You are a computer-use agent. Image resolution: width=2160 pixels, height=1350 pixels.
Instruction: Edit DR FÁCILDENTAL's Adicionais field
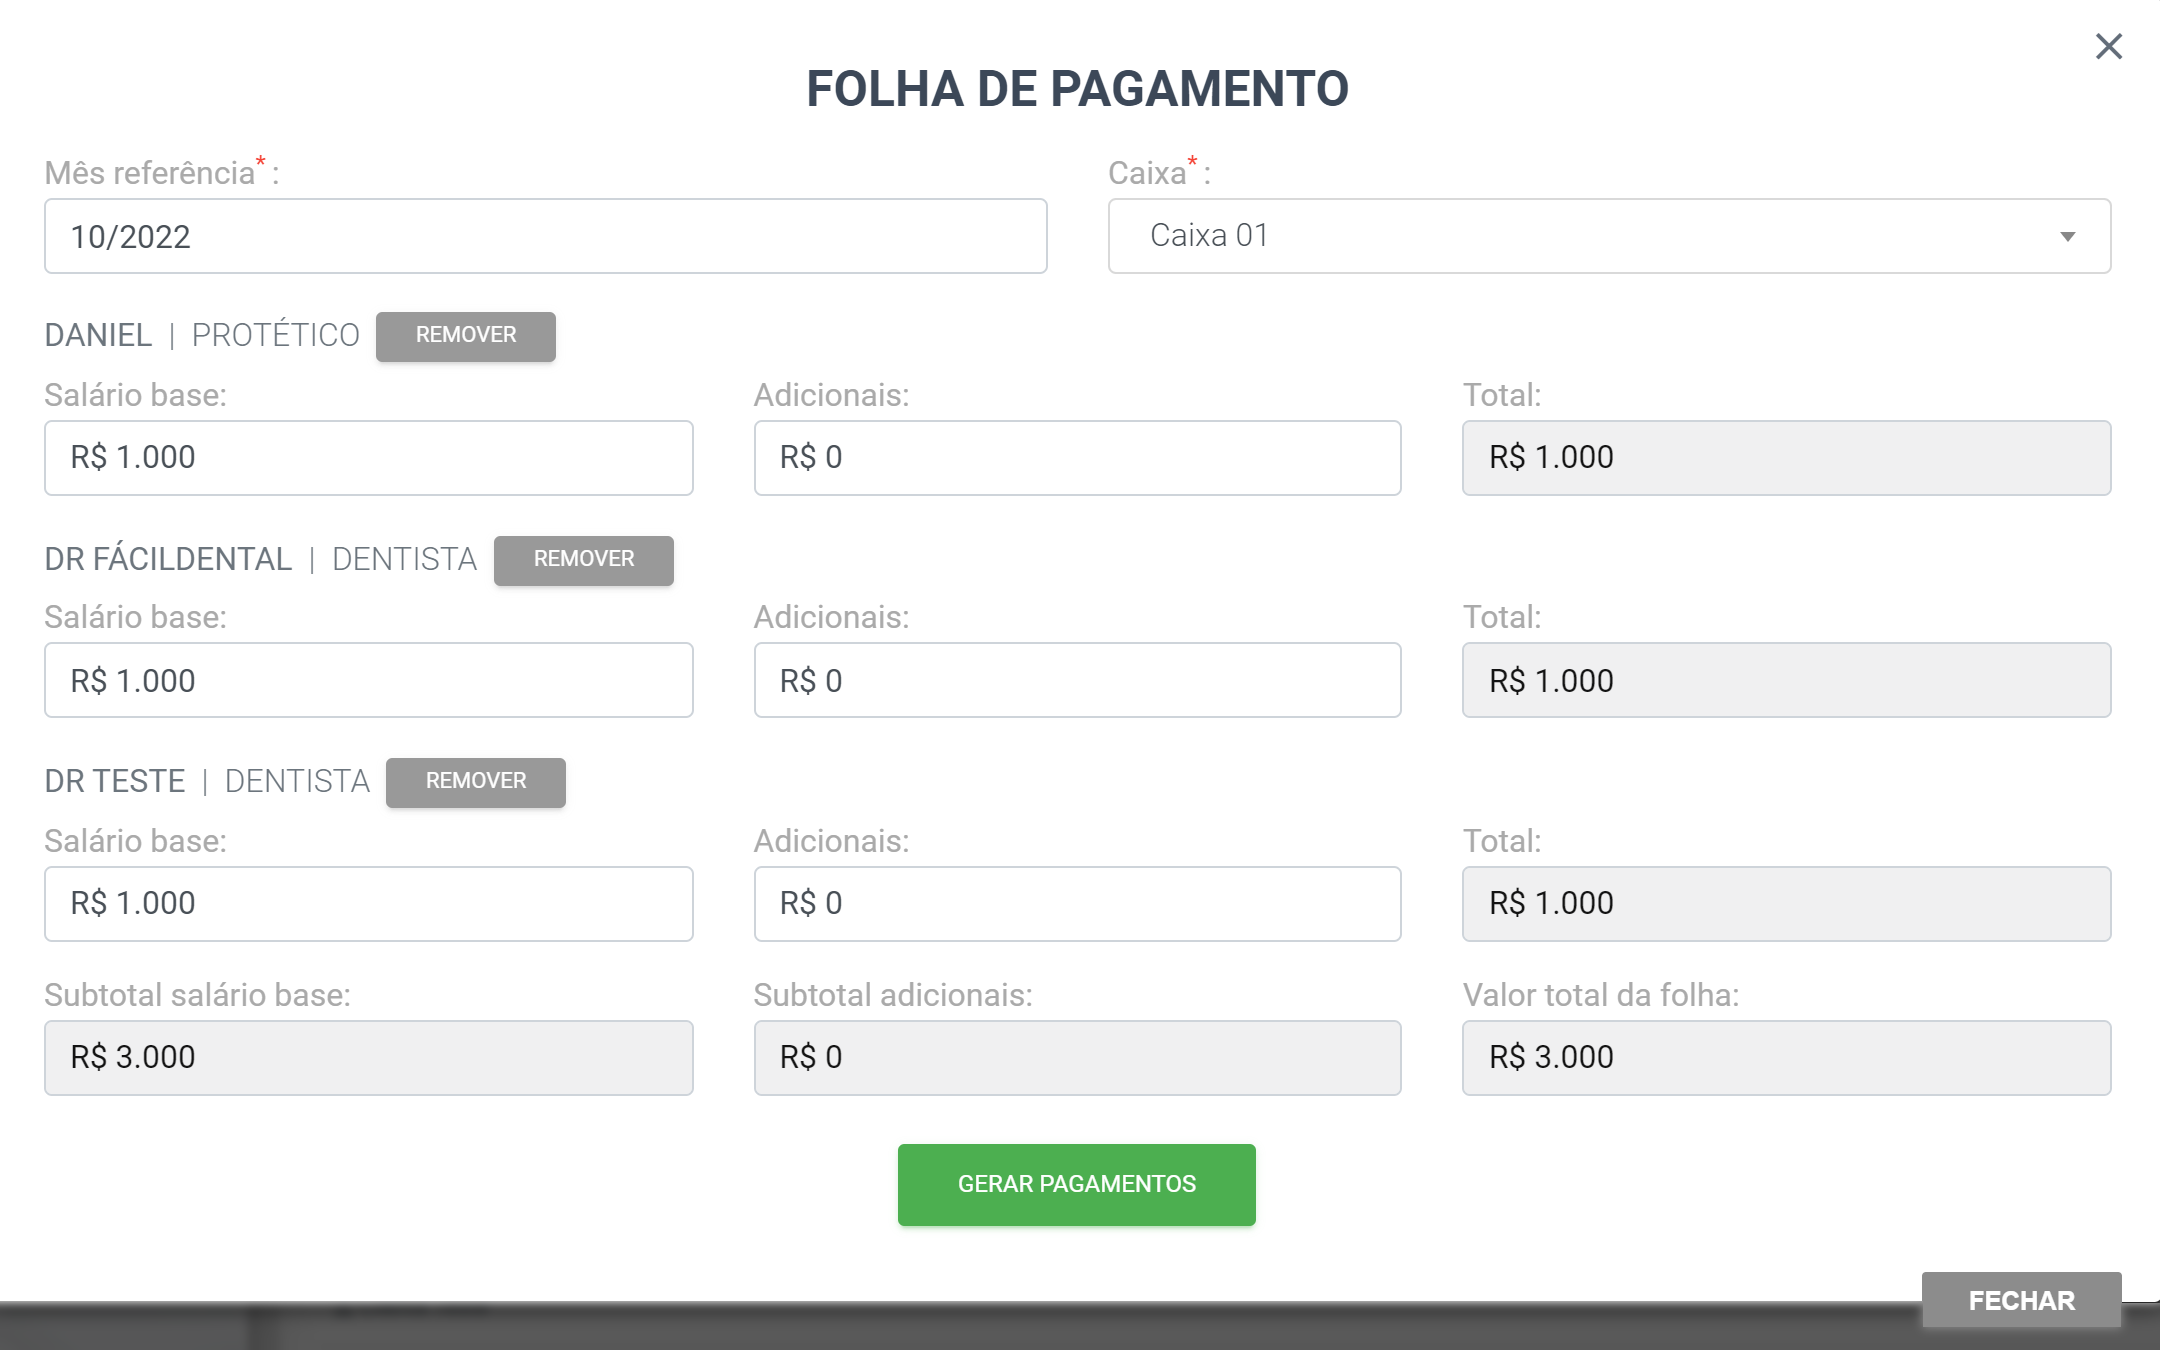1077,680
